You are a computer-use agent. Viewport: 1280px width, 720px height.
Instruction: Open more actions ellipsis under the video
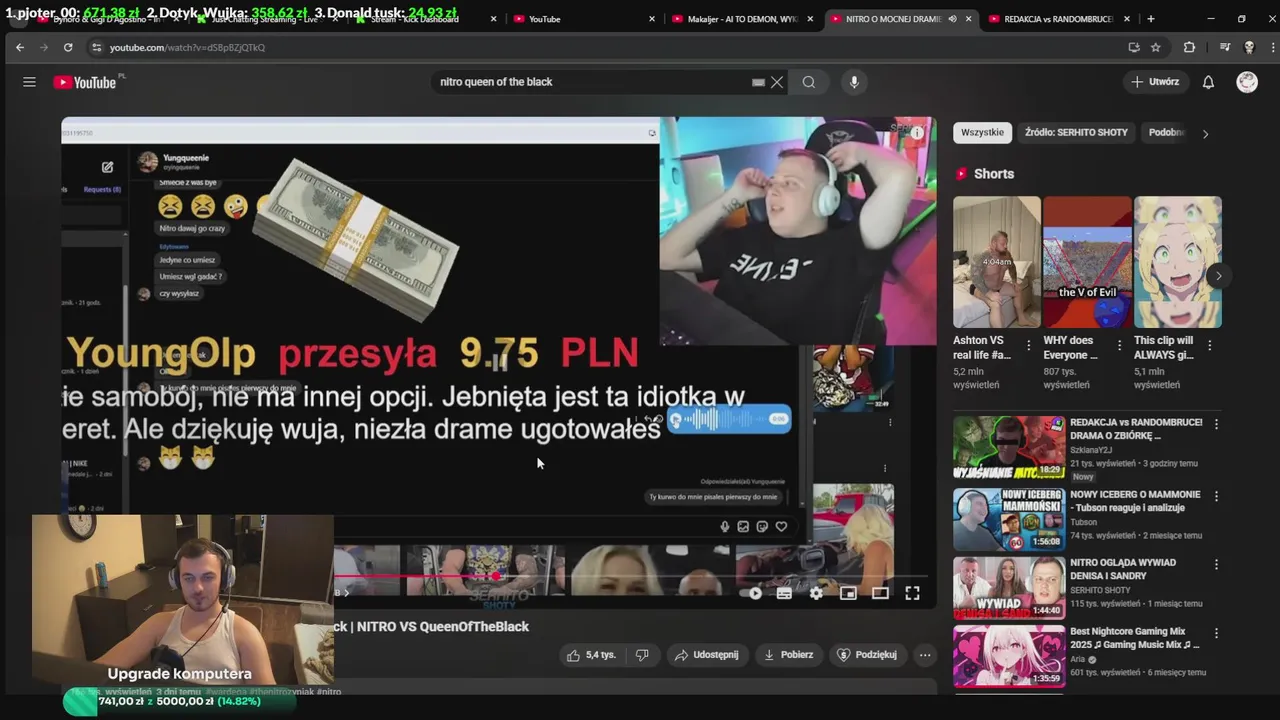click(x=925, y=655)
